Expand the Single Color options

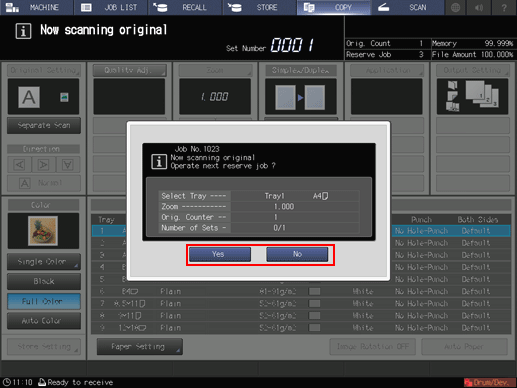click(44, 262)
